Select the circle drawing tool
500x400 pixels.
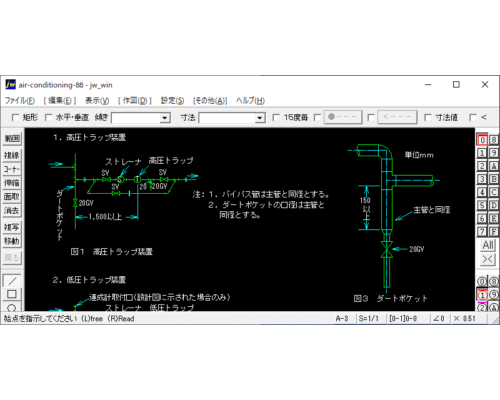12,307
